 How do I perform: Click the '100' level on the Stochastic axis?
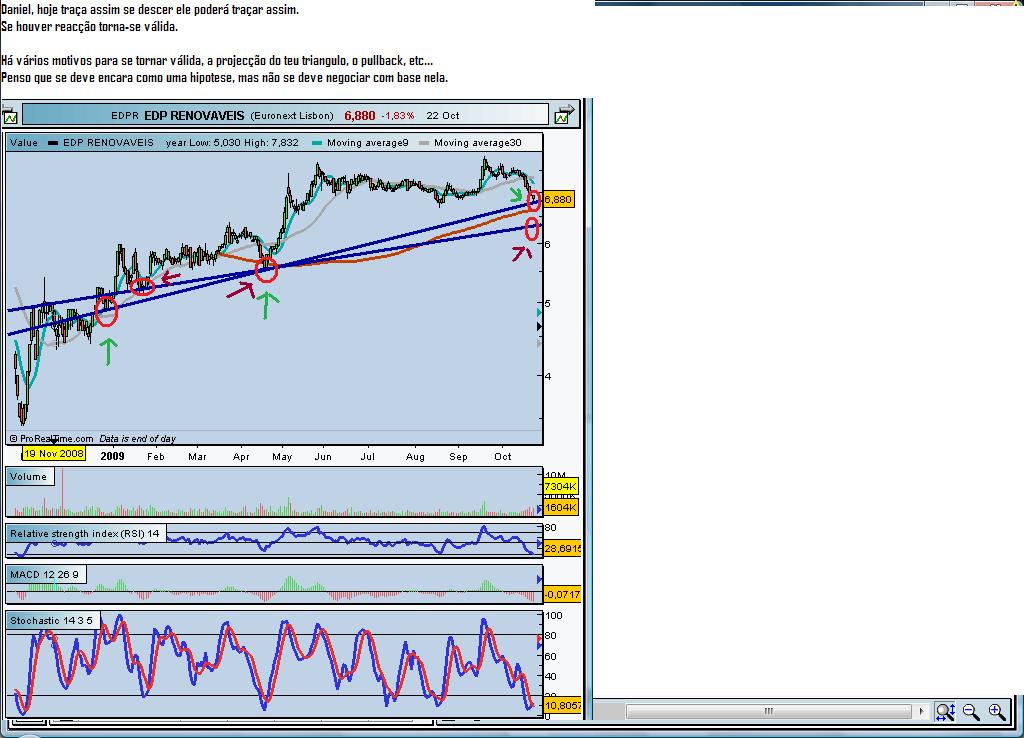554,615
